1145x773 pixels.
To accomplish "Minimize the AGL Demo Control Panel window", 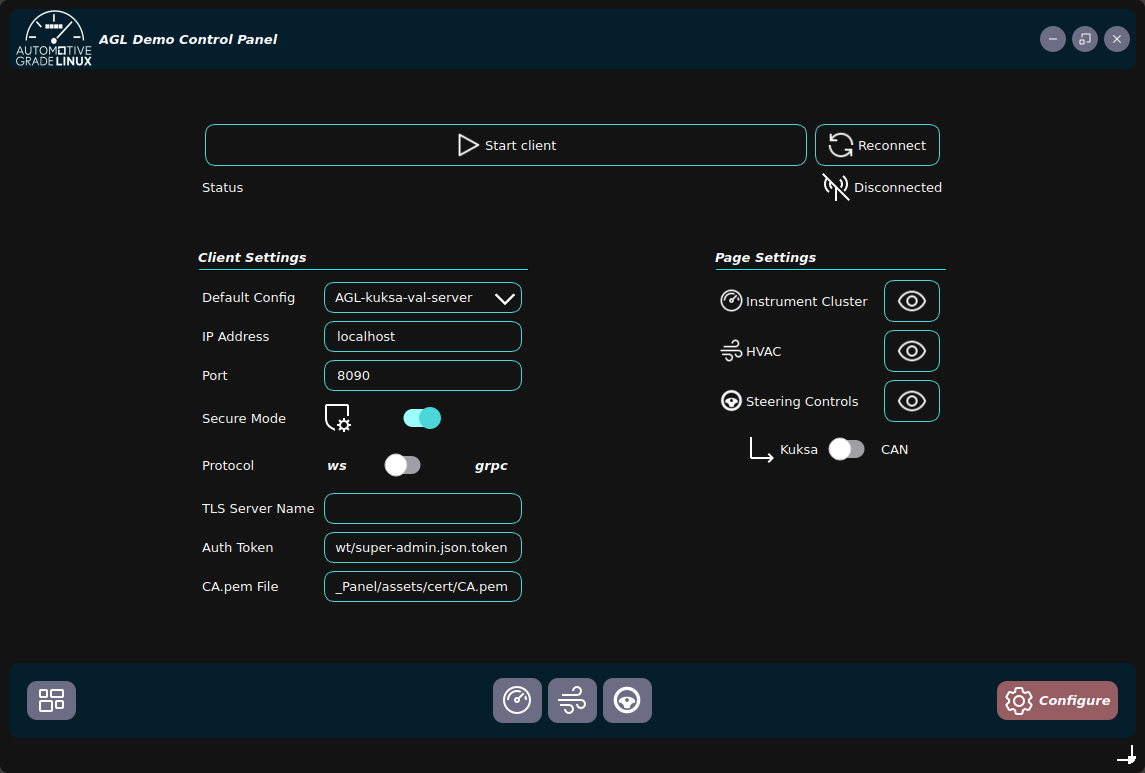I will 1052,39.
